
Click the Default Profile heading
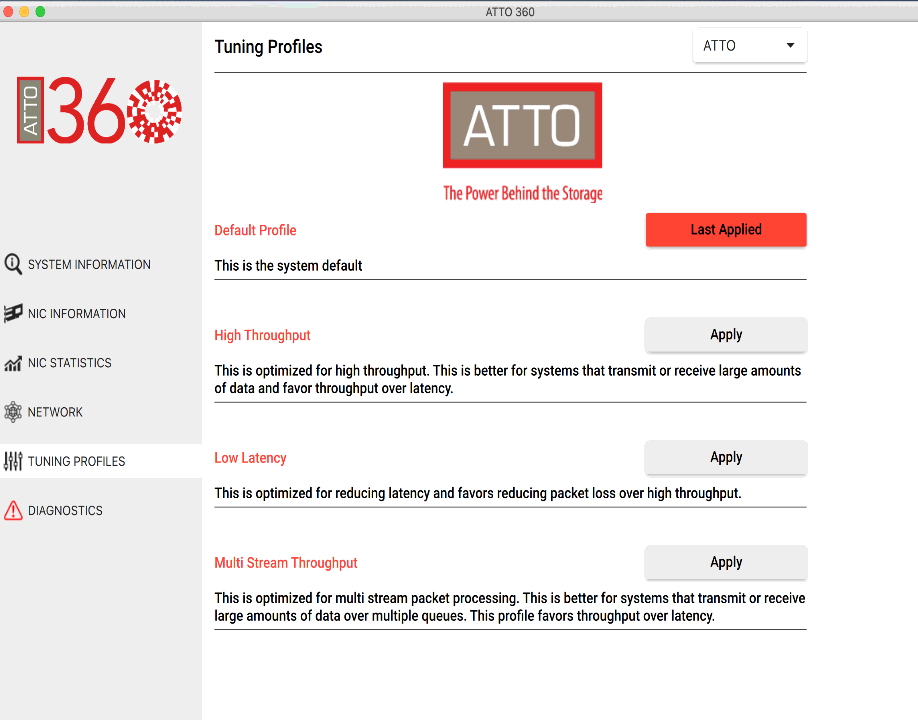coord(255,230)
